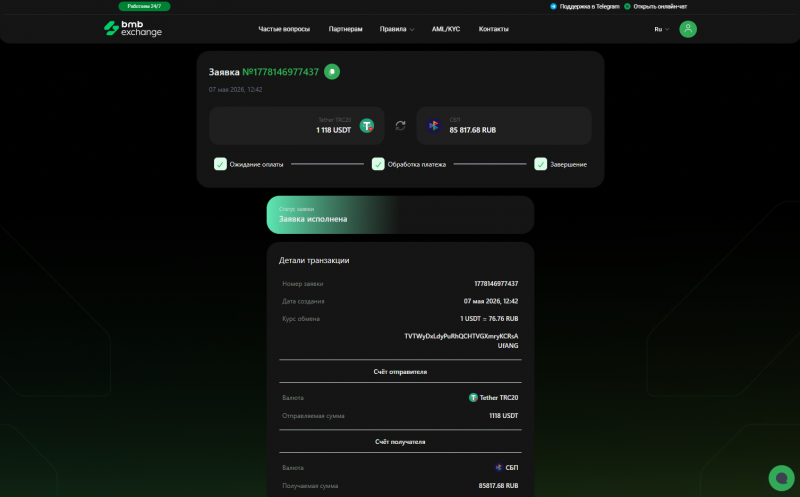Click progress line between Обработка платежа and Завершение
Screen dimensions: 800x497
coord(490,164)
